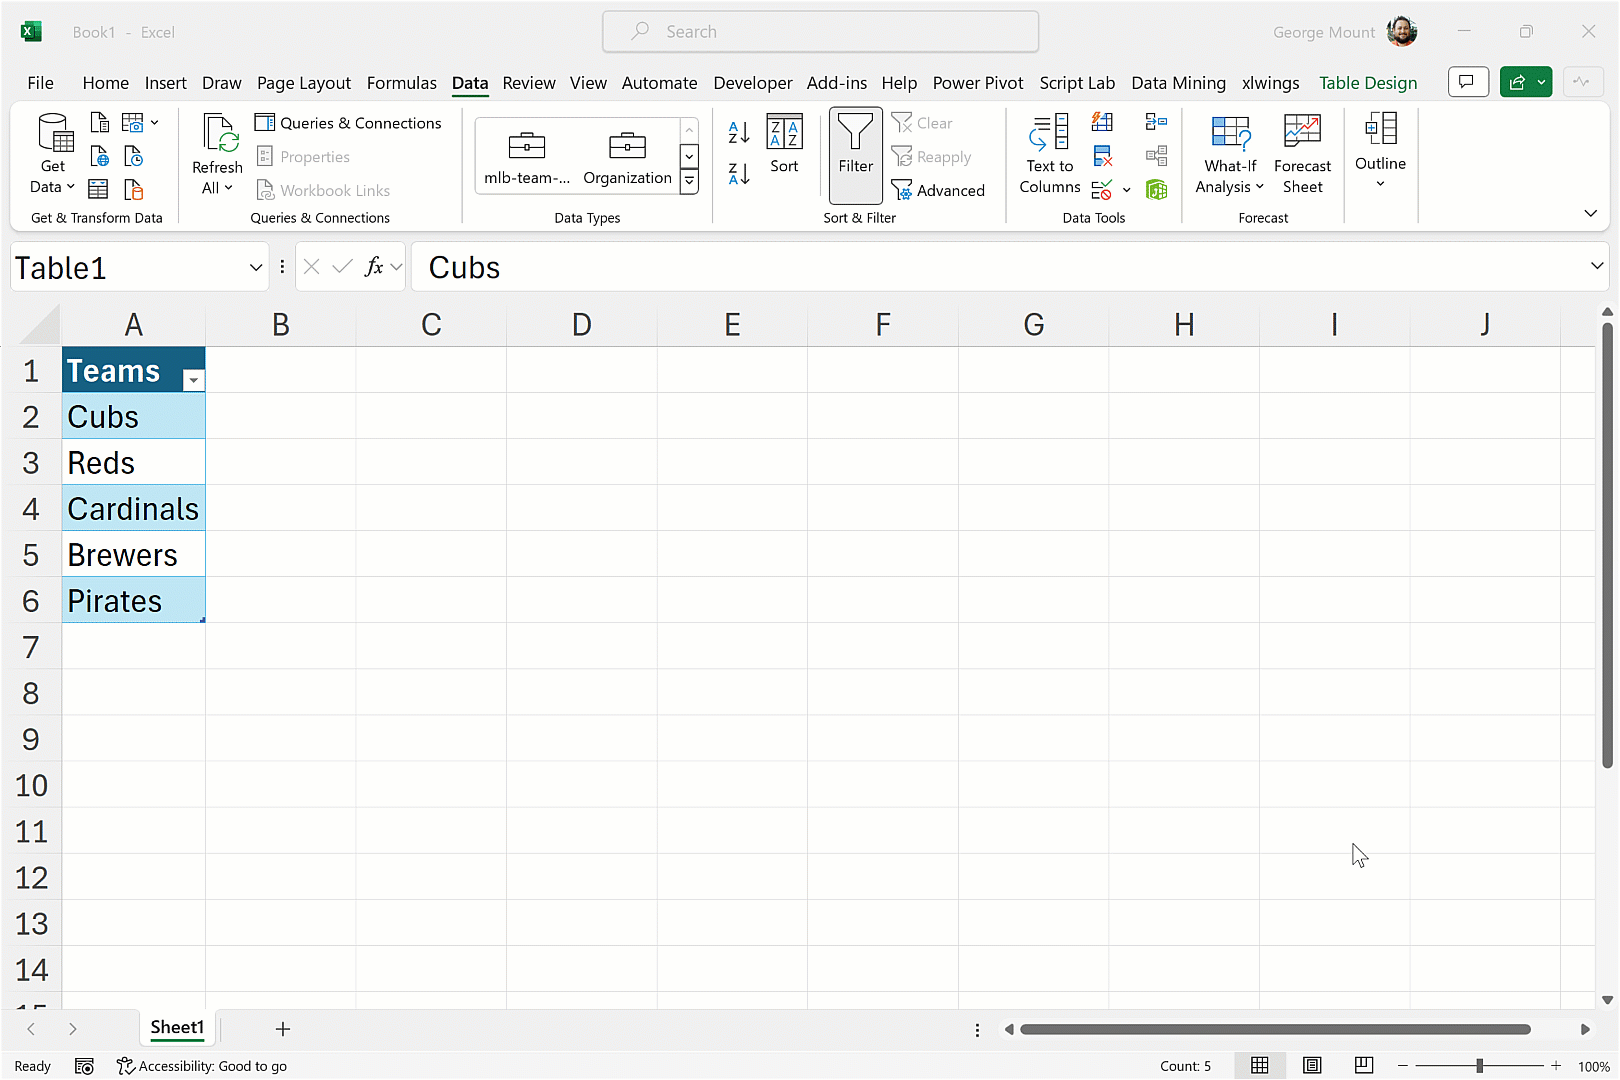
Task: Open the Forecast Sheet tool
Action: (x=1302, y=153)
